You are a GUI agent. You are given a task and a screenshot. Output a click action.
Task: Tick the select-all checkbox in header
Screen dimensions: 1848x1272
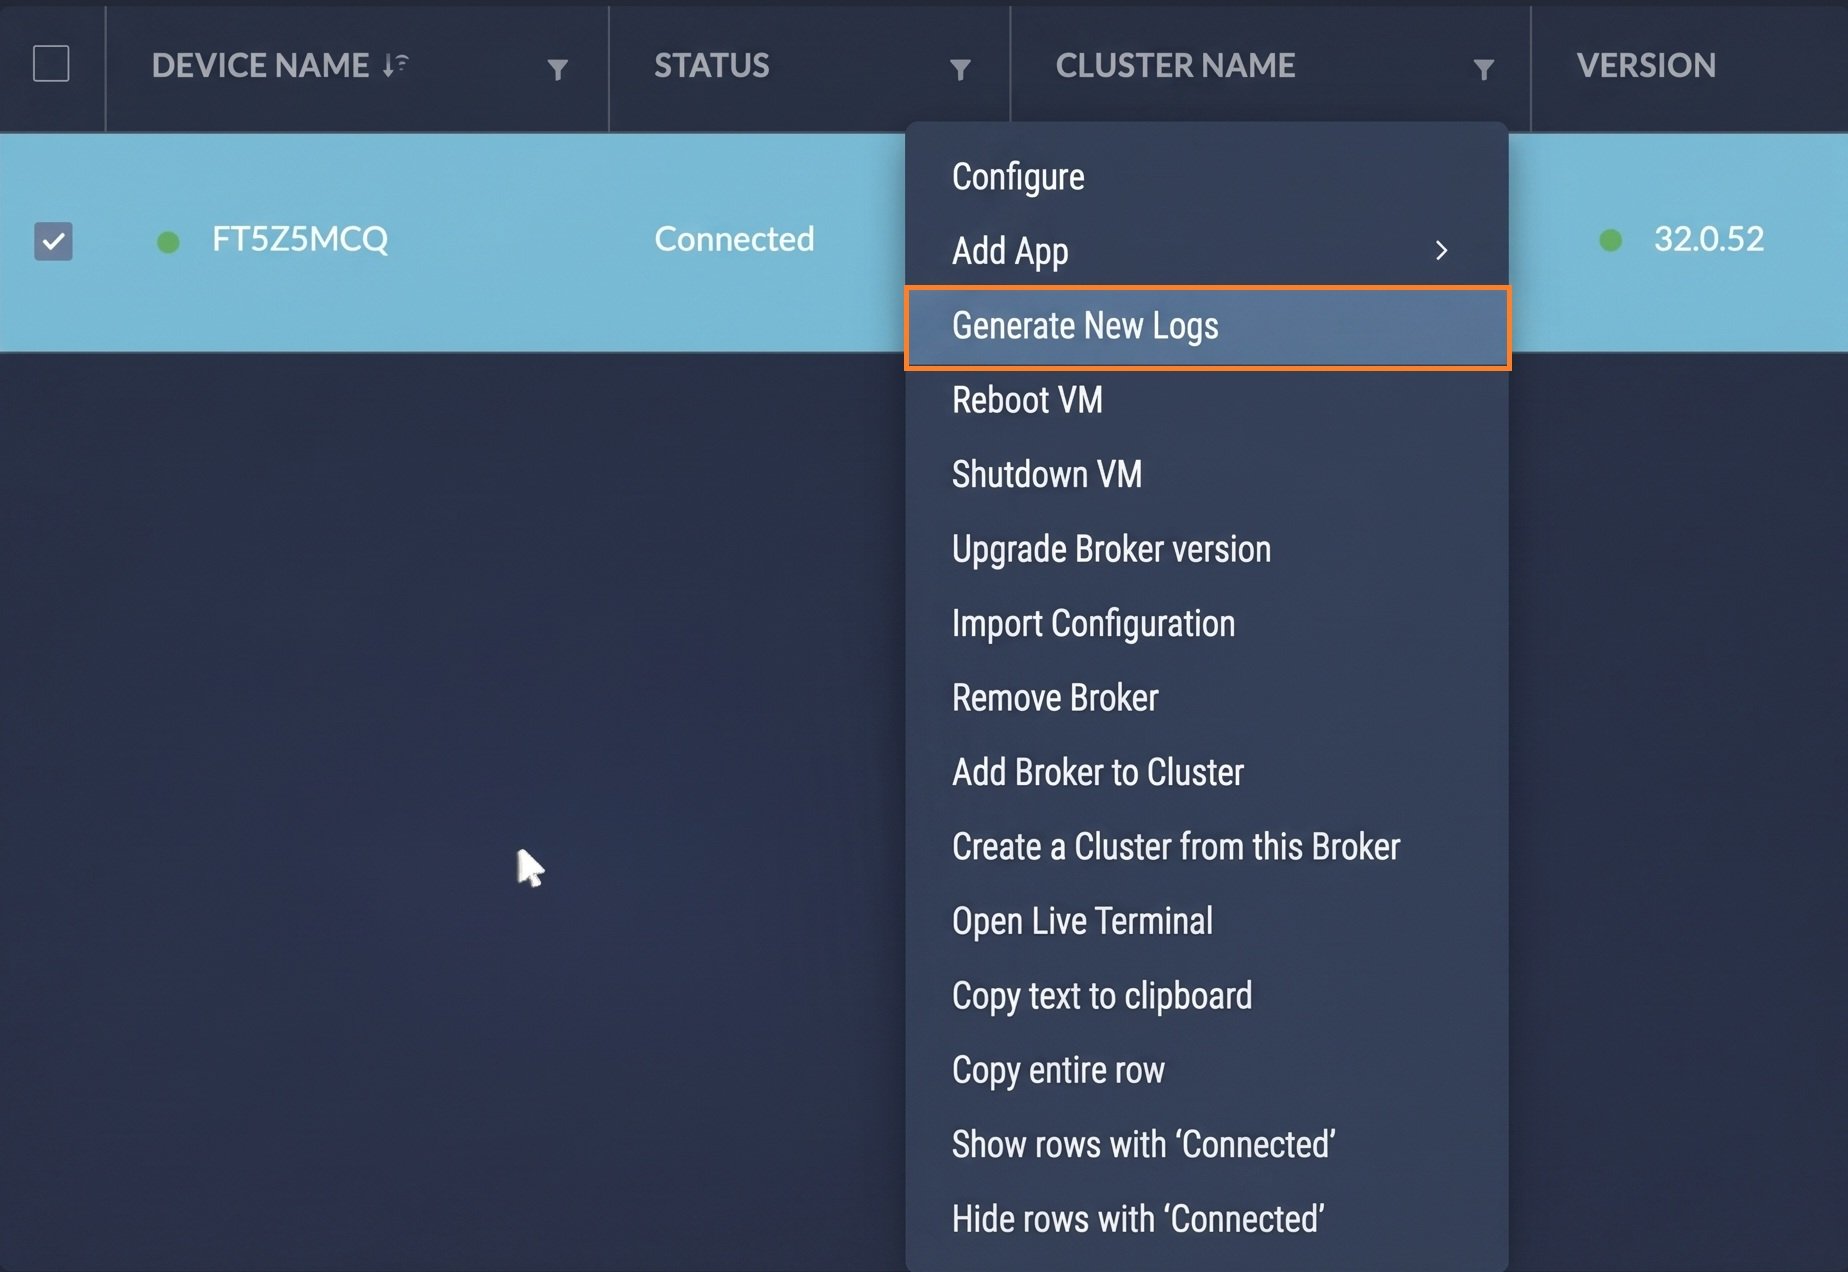pos(51,64)
